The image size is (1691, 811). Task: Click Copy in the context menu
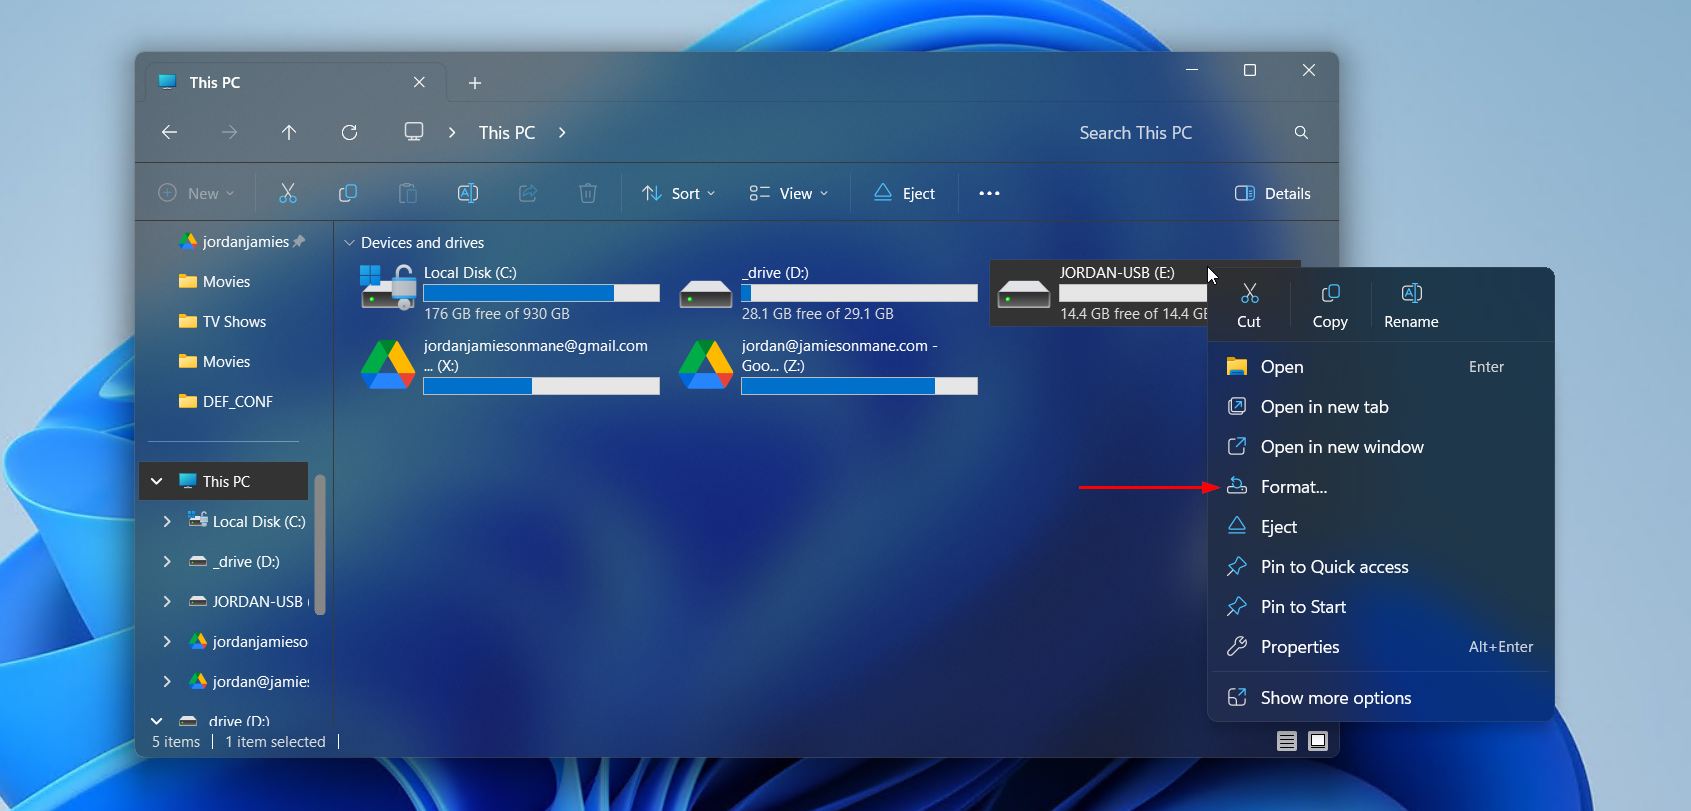[x=1330, y=305]
